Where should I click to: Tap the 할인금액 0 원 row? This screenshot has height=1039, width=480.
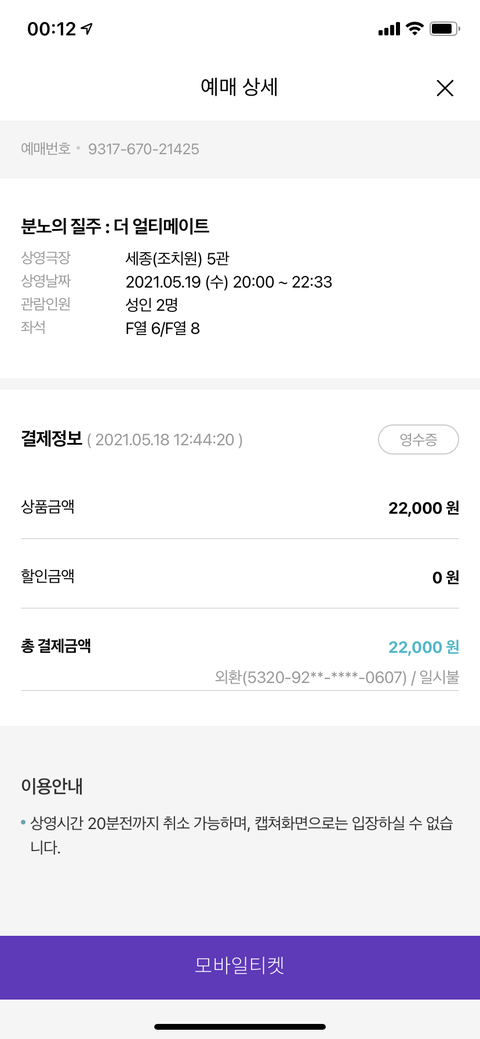(x=240, y=577)
